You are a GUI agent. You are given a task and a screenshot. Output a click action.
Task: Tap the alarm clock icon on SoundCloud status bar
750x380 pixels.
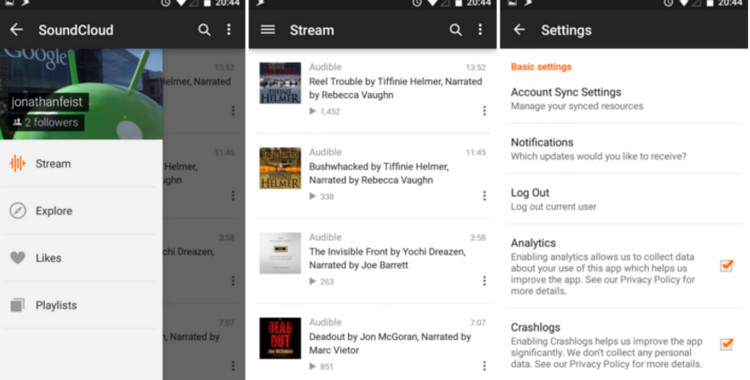coord(165,3)
